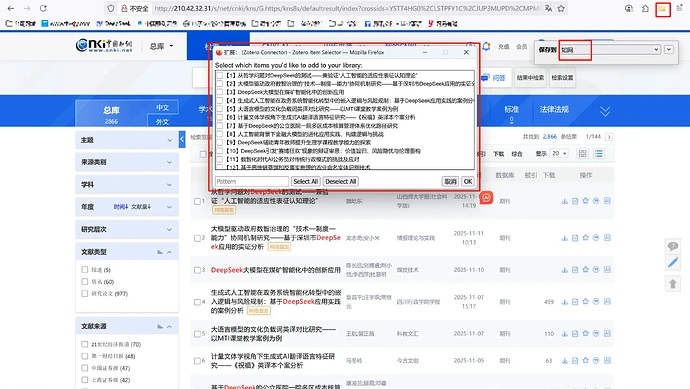
Task: Expand more database tabs chevron
Action: [605, 111]
